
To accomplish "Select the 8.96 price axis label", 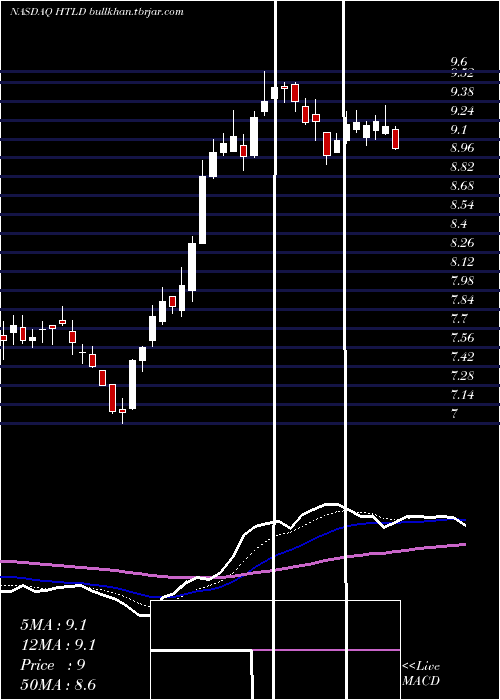I will click(462, 148).
